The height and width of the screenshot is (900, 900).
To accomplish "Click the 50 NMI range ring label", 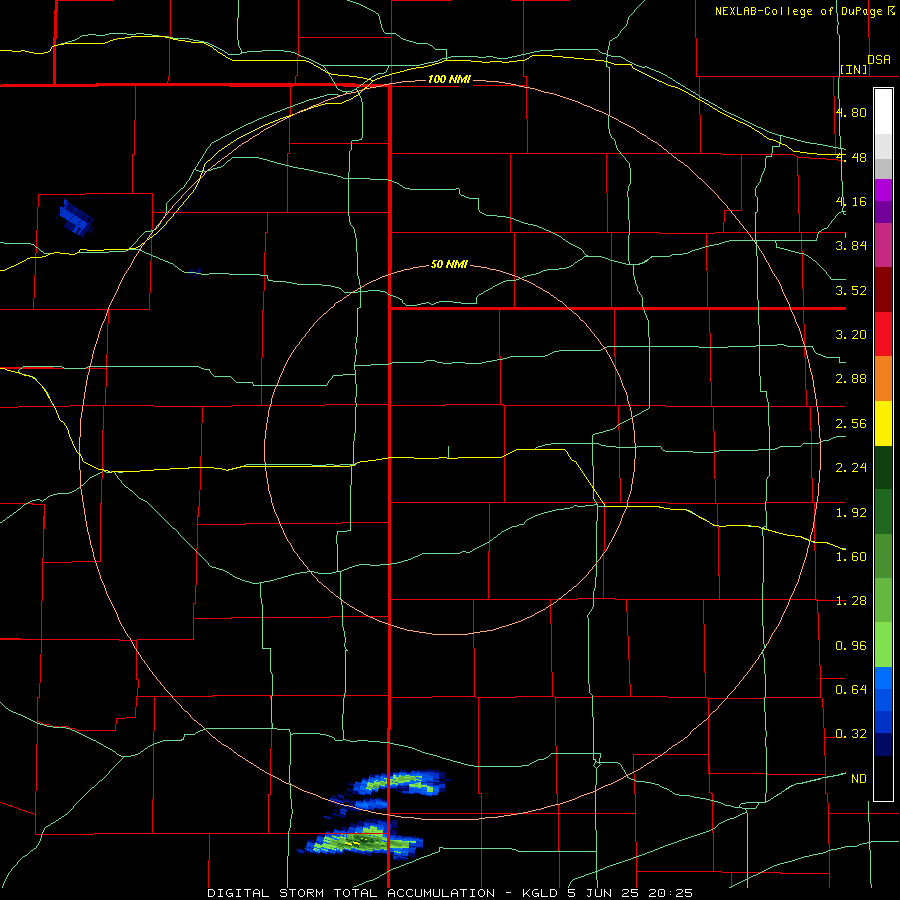I will click(x=449, y=265).
